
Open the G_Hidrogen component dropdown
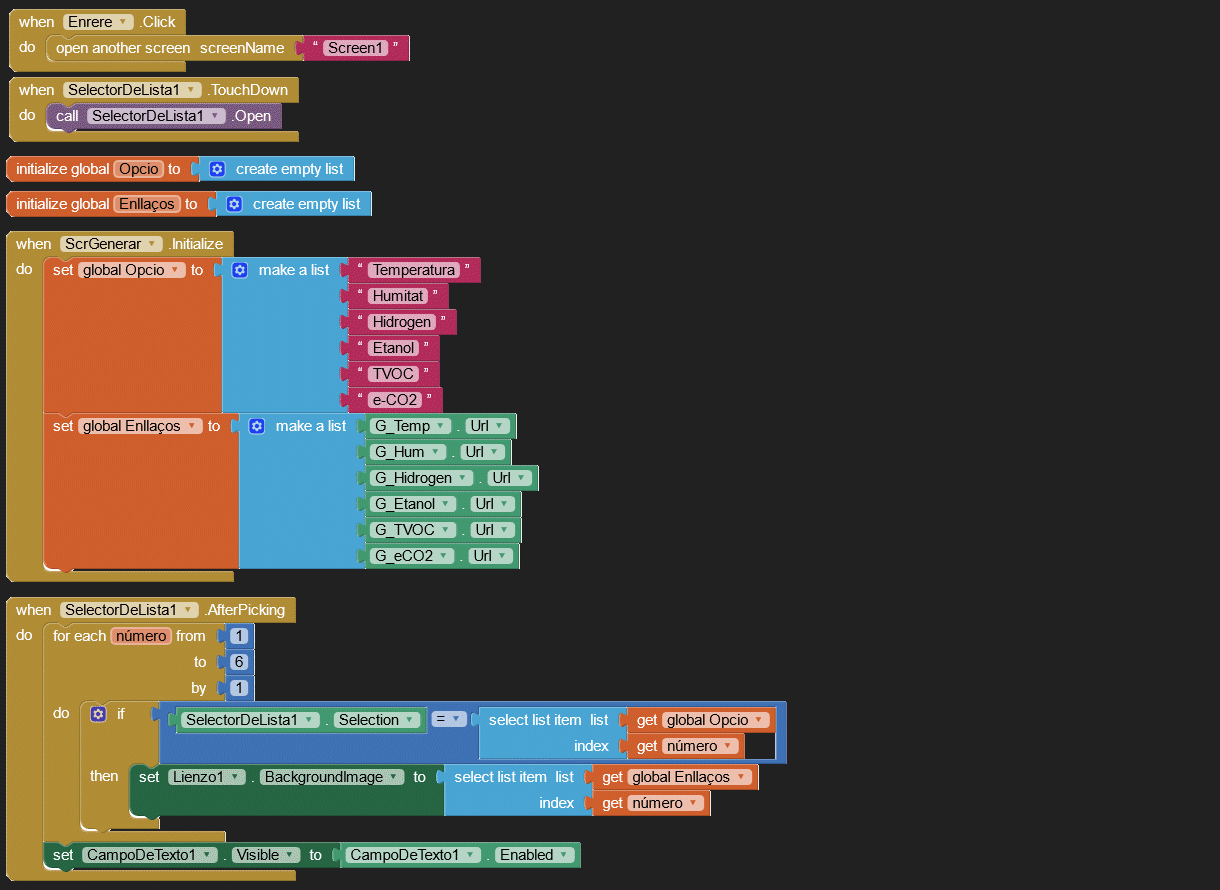(x=465, y=478)
